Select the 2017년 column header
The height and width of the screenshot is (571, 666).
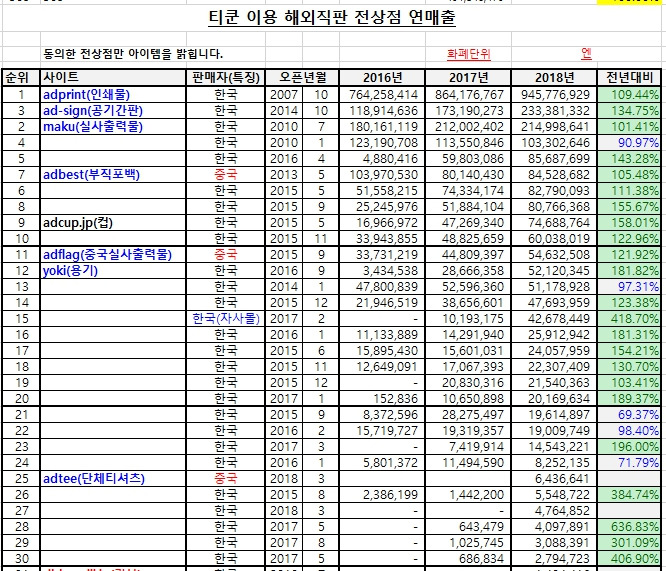click(x=468, y=77)
